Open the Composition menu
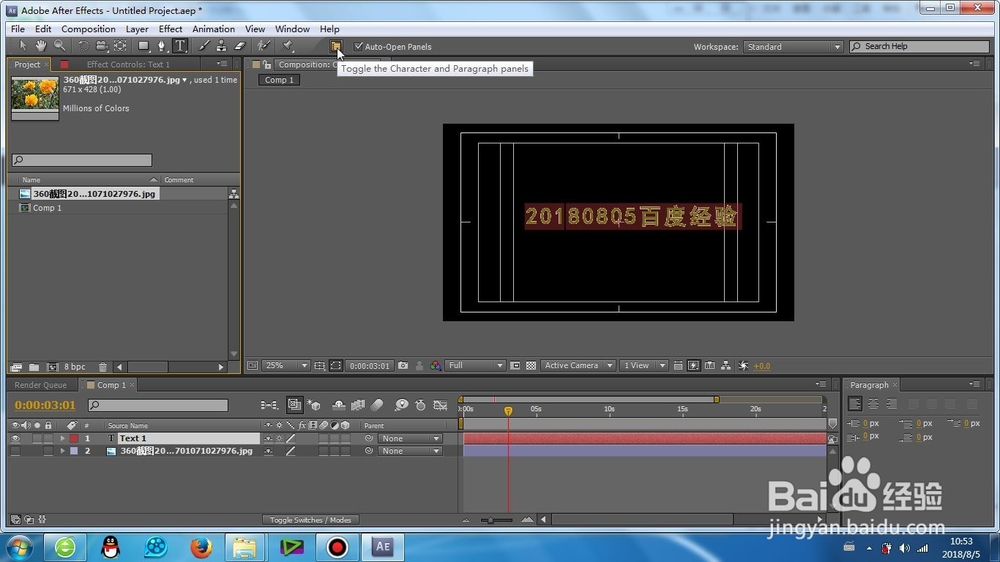This screenshot has width=1000, height=562. (88, 29)
